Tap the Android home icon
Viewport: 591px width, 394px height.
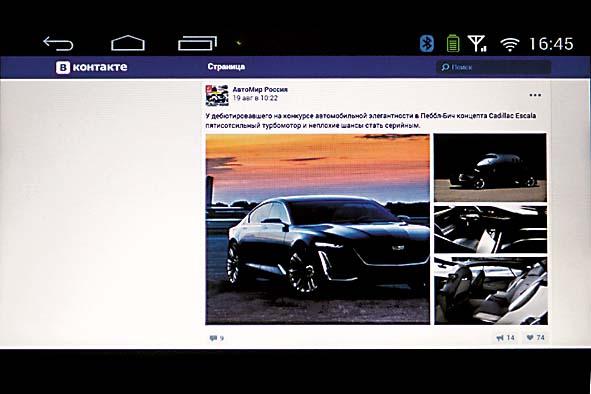tap(128, 43)
